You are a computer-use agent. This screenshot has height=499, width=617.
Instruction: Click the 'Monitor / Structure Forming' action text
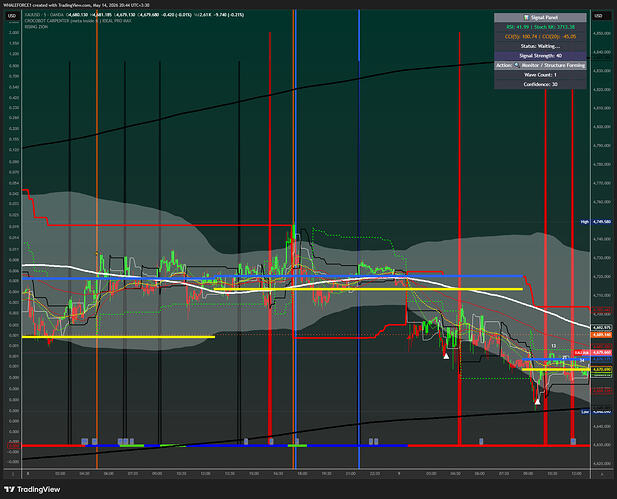553,65
